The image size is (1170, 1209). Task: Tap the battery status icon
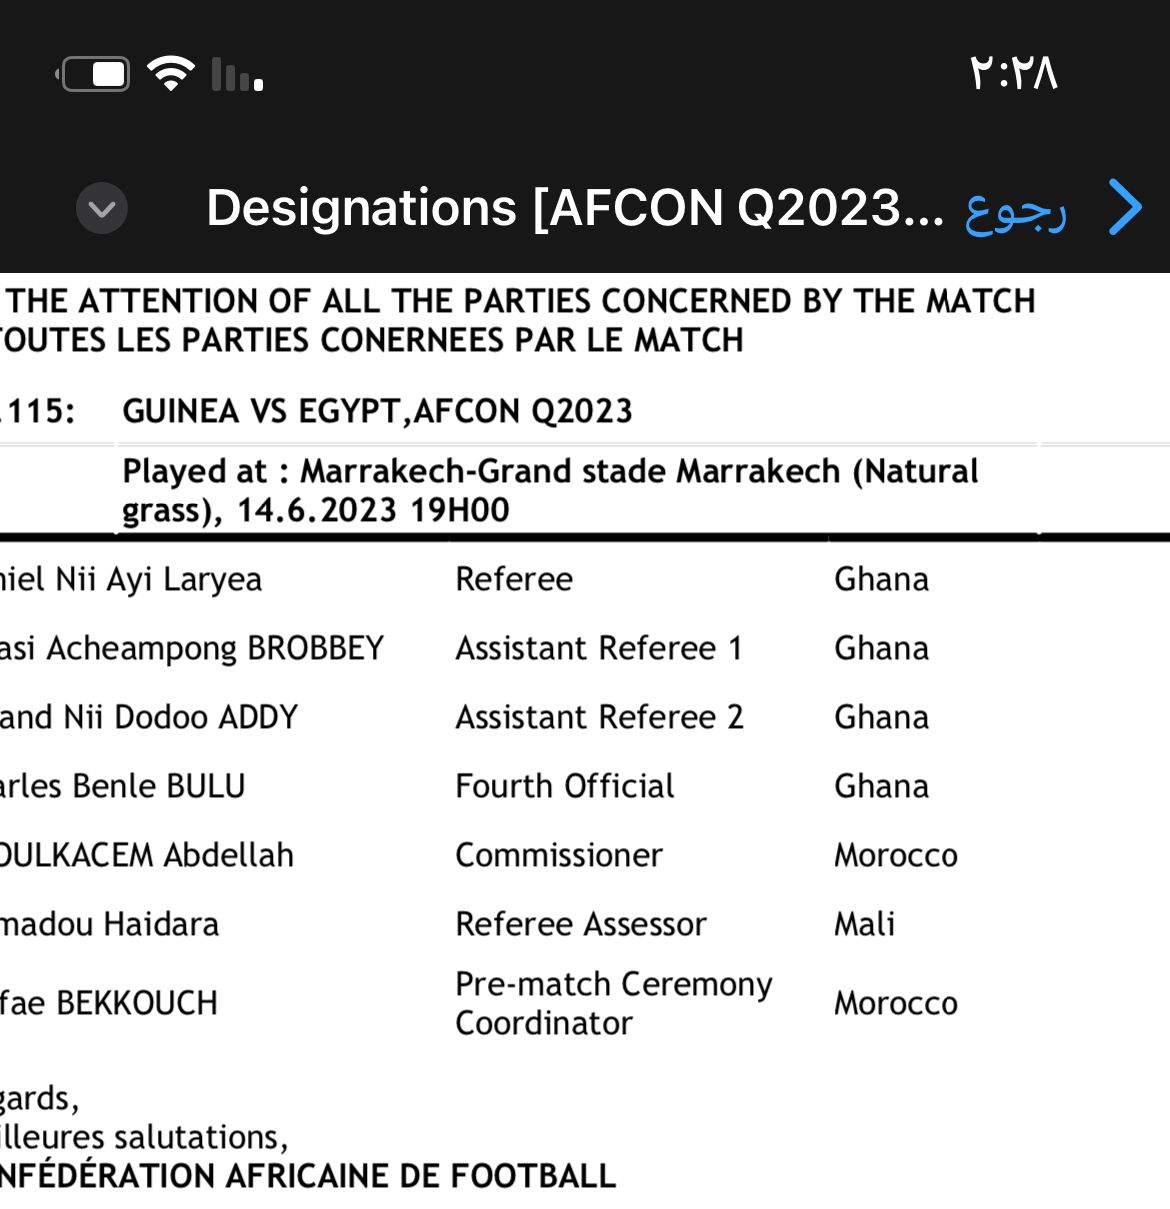click(x=93, y=74)
